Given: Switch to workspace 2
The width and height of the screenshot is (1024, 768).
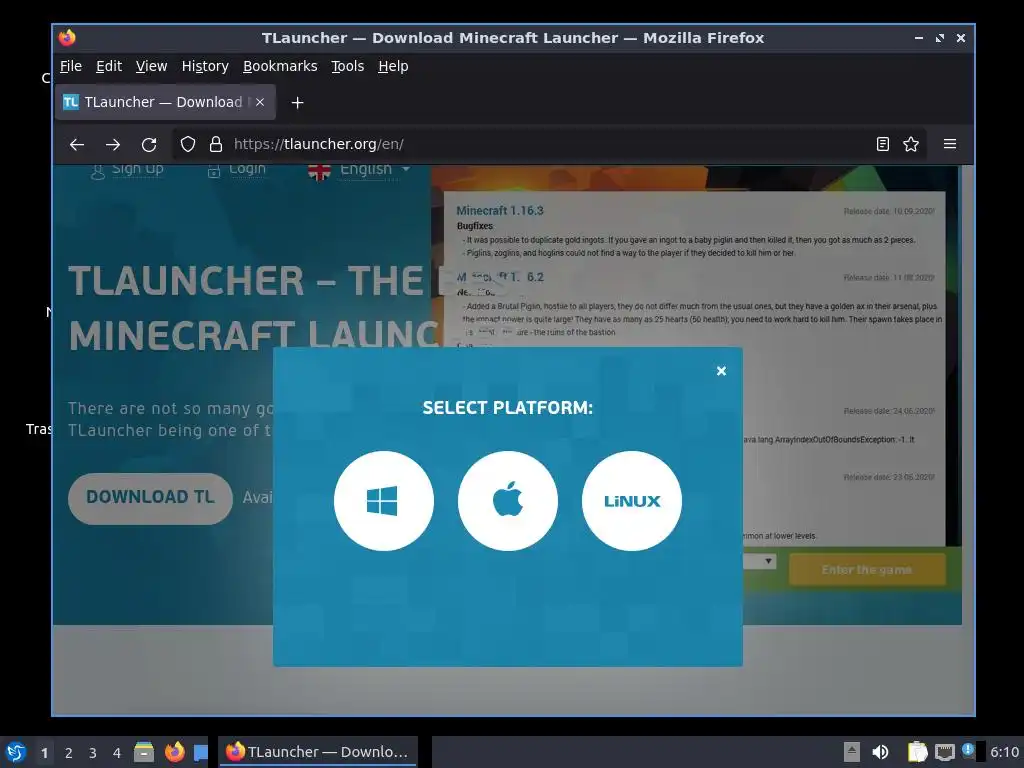Looking at the screenshot, I should coord(69,753).
